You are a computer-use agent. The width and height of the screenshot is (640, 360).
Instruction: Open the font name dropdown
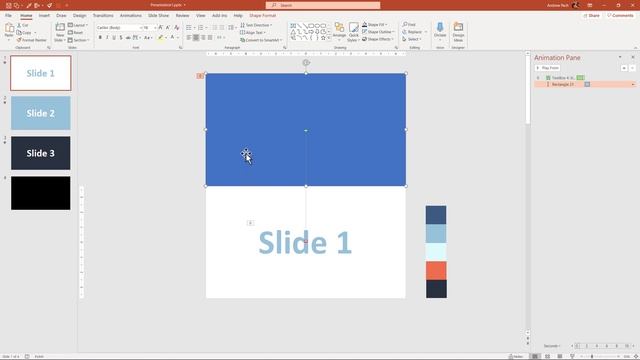coord(141,28)
